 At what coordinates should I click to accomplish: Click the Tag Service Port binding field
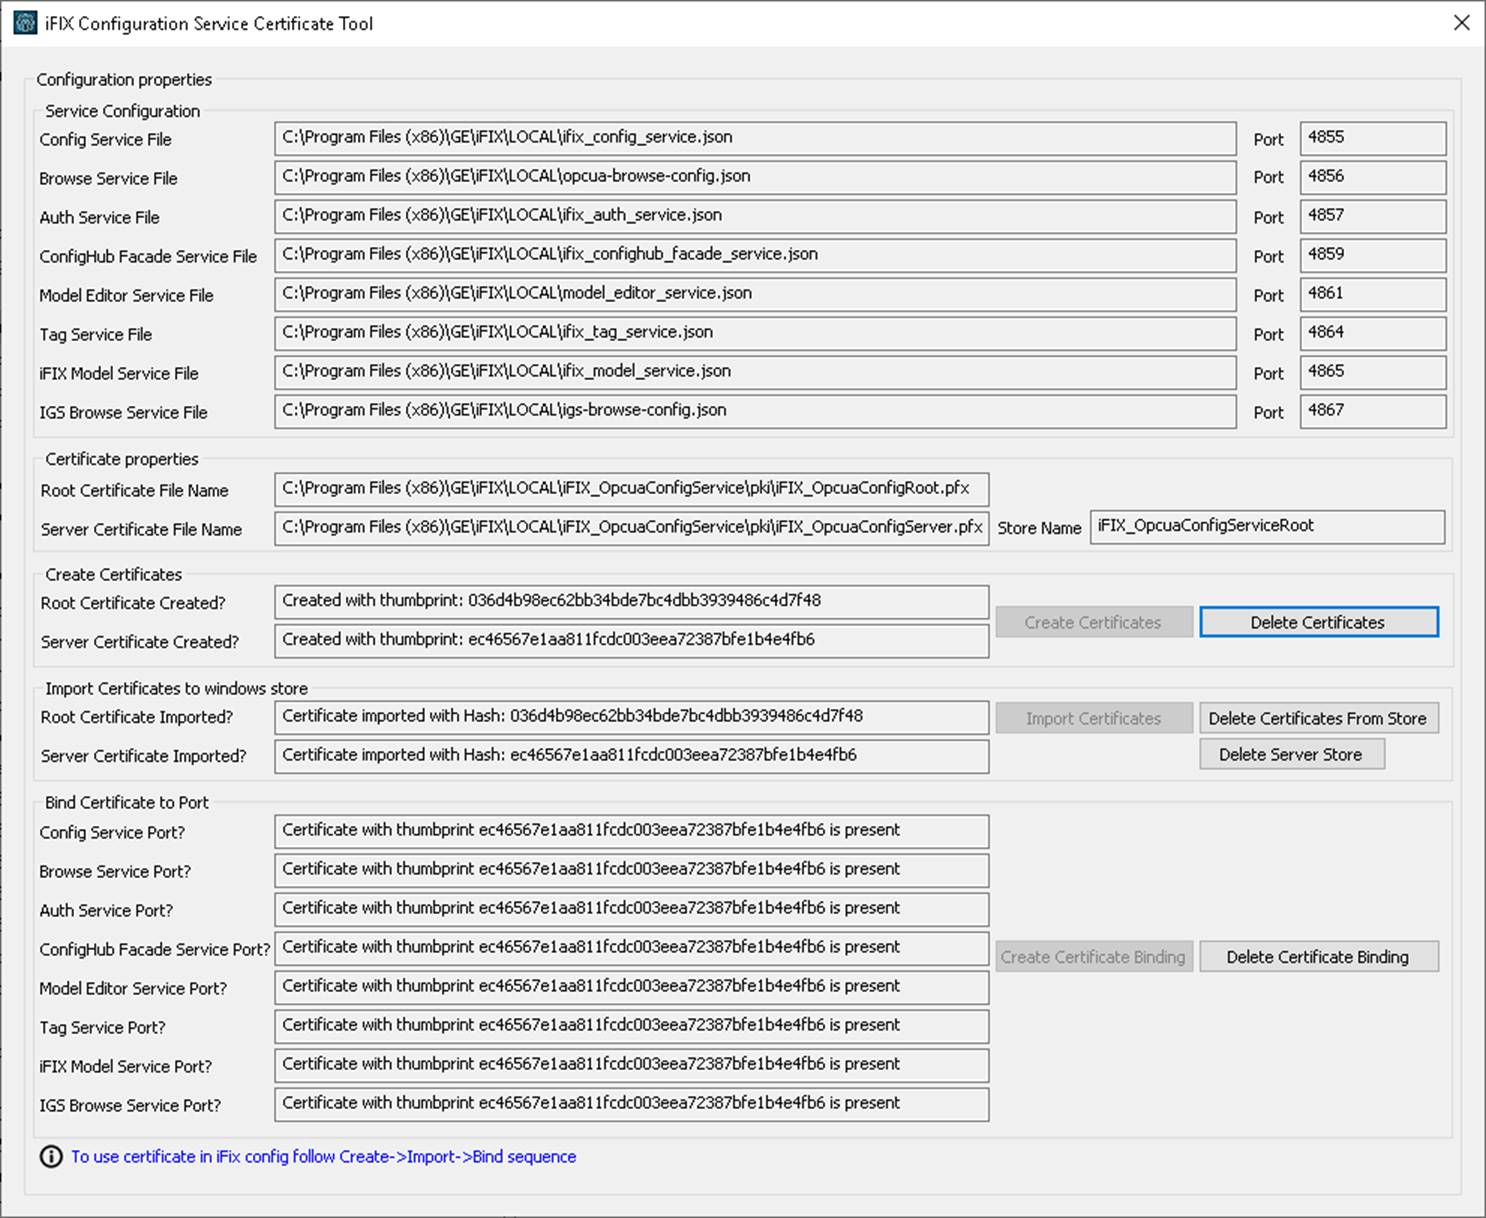click(x=632, y=1026)
